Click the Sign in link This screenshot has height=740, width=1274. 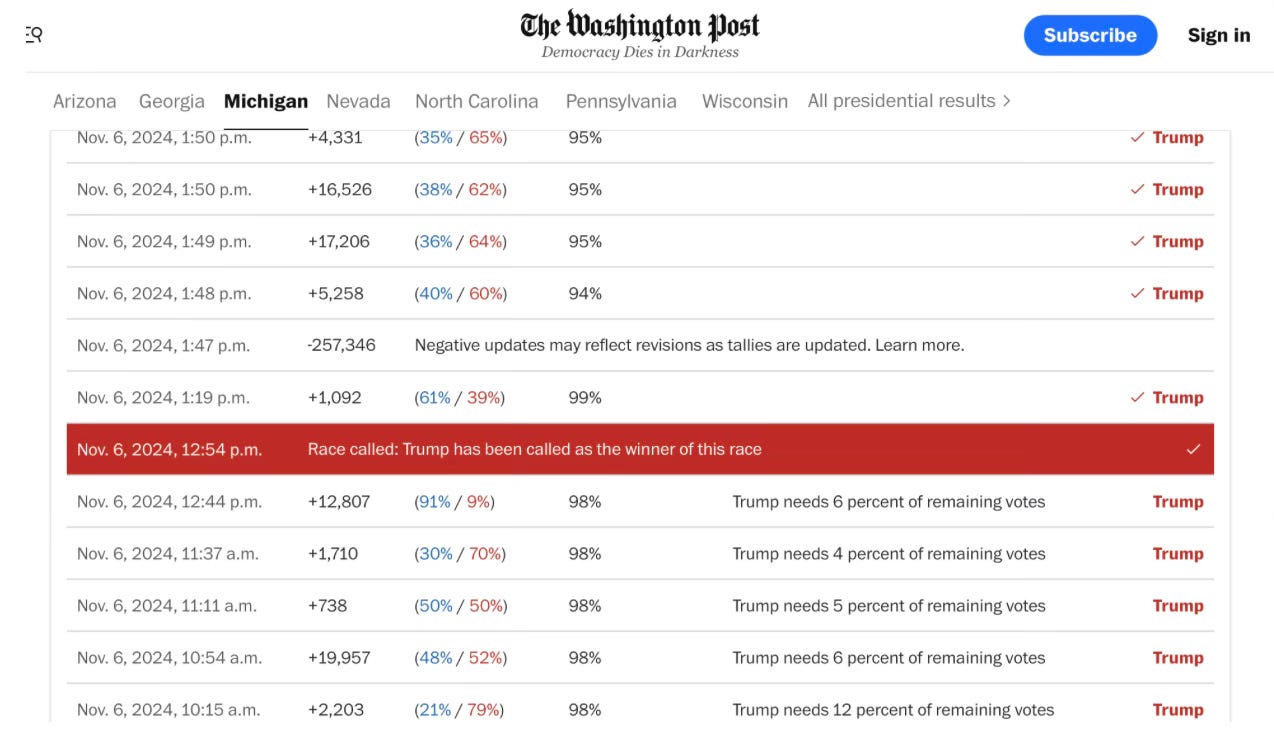pyautogui.click(x=1219, y=35)
